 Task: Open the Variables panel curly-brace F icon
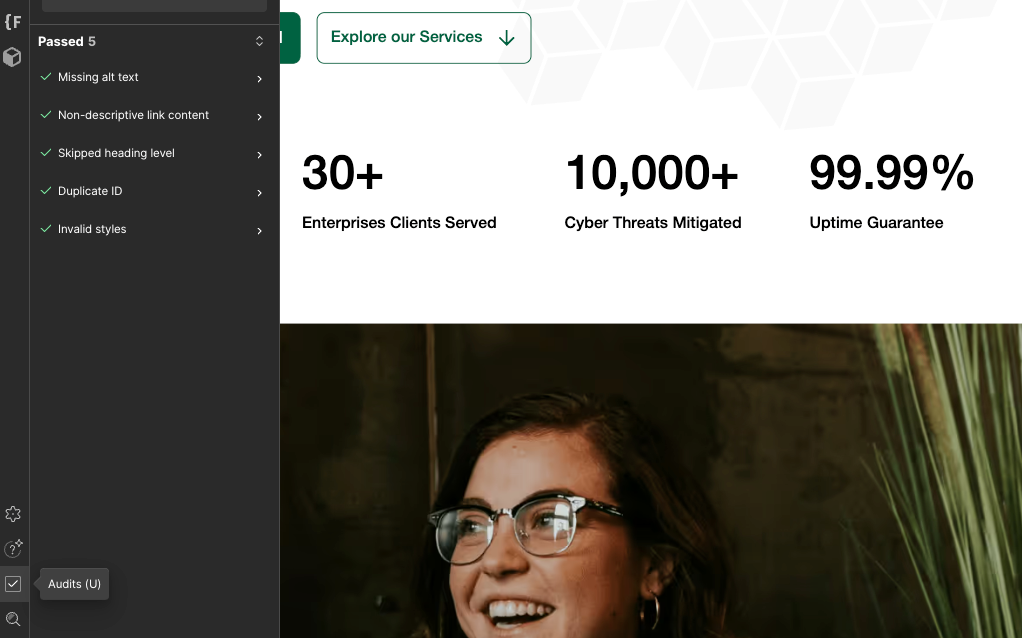point(13,22)
